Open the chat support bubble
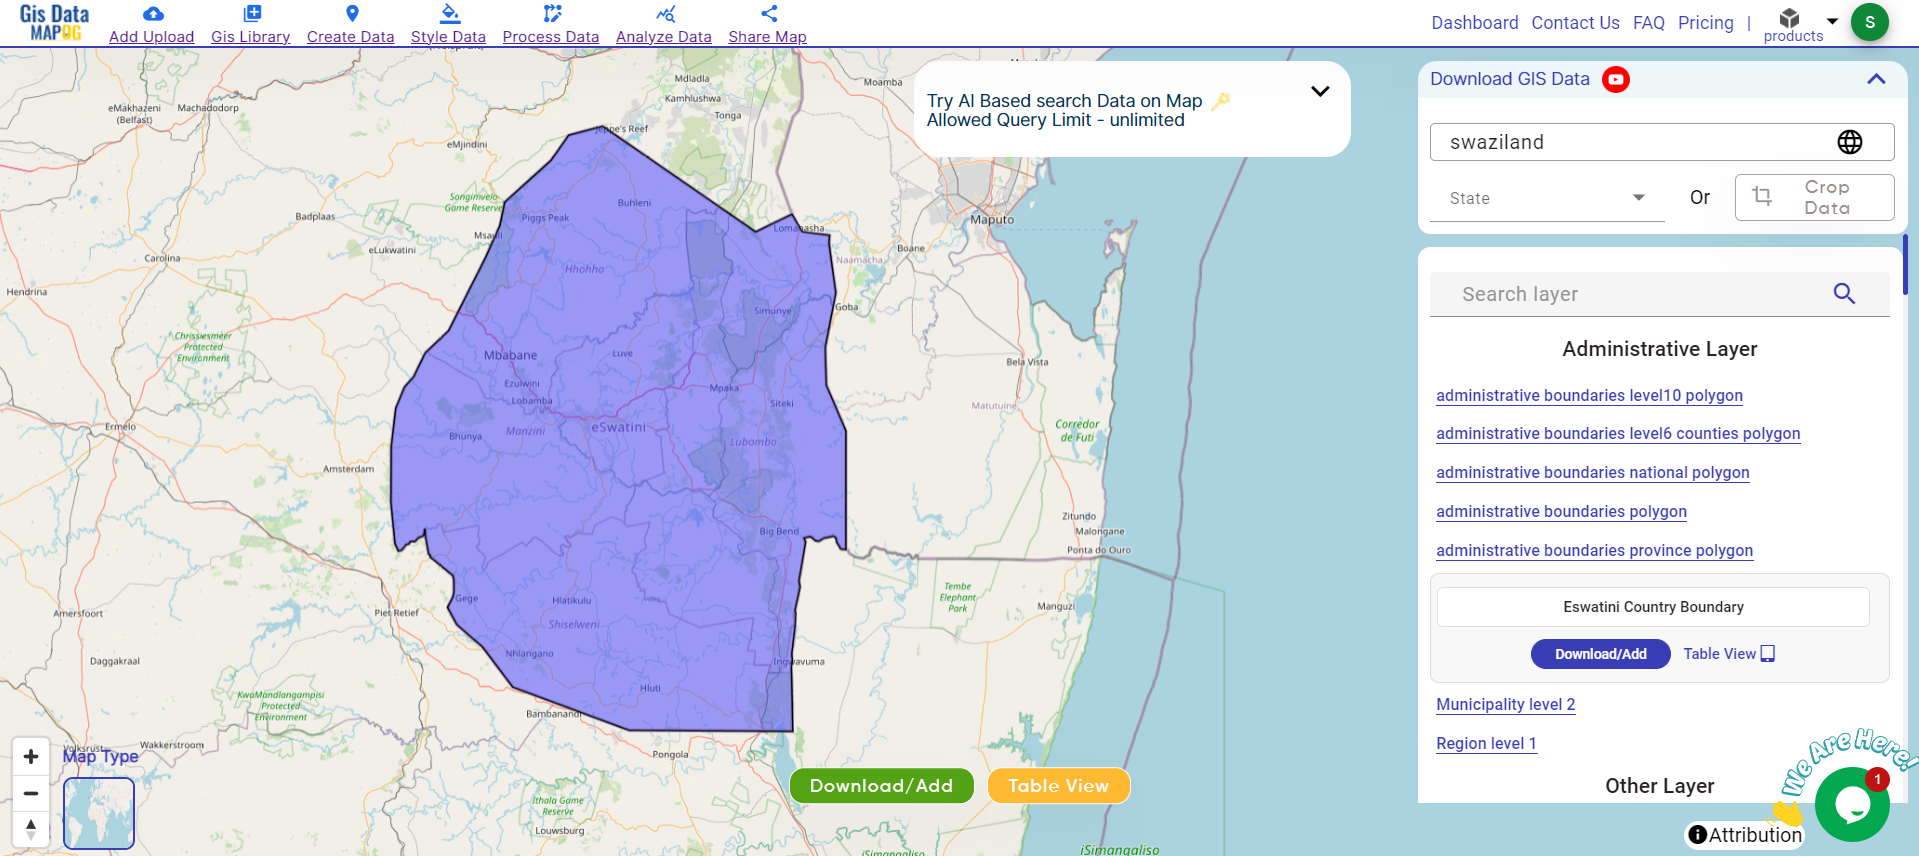Viewport: 1919px width, 856px height. click(1852, 804)
